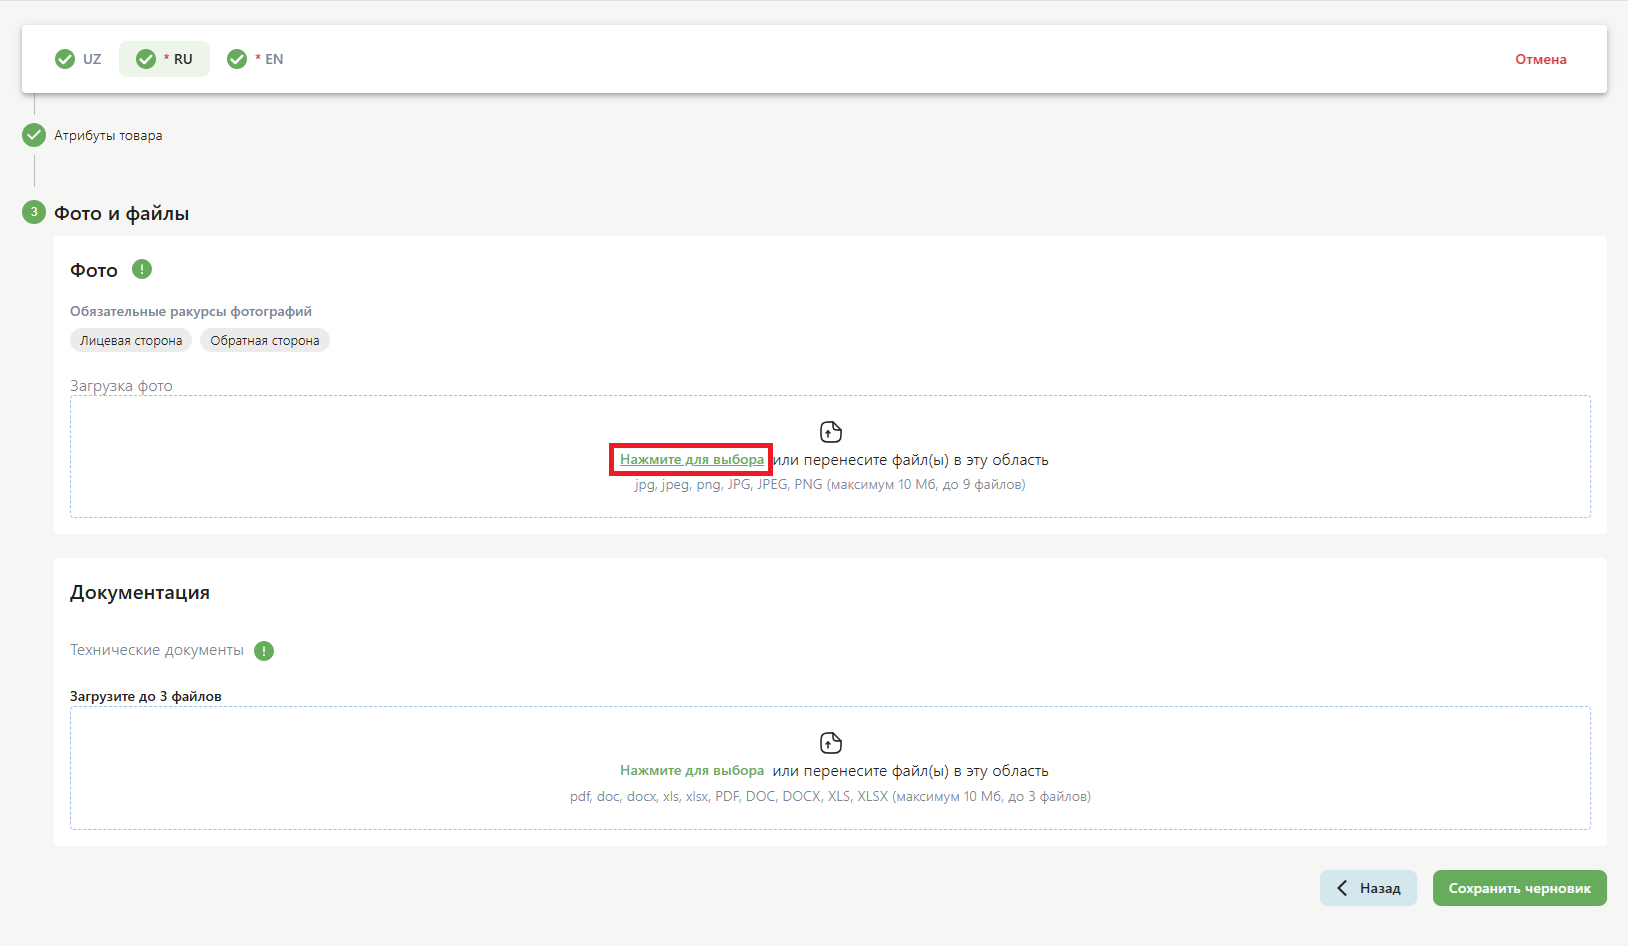
Task: Click the step 3 number badge
Action: click(x=34, y=212)
